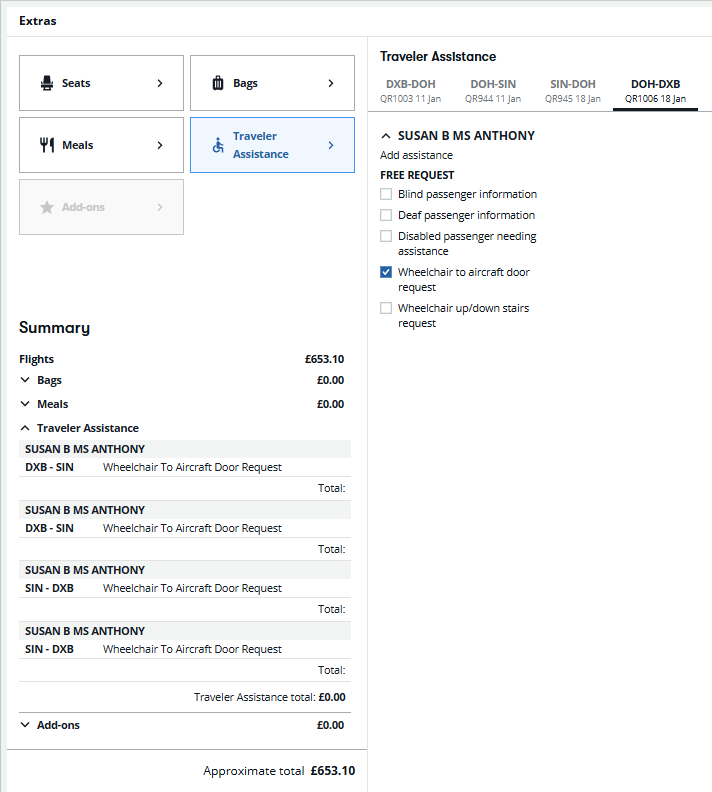Image resolution: width=712 pixels, height=792 pixels.
Task: Switch to the DXB-DOH flight tab
Action: pyautogui.click(x=410, y=90)
